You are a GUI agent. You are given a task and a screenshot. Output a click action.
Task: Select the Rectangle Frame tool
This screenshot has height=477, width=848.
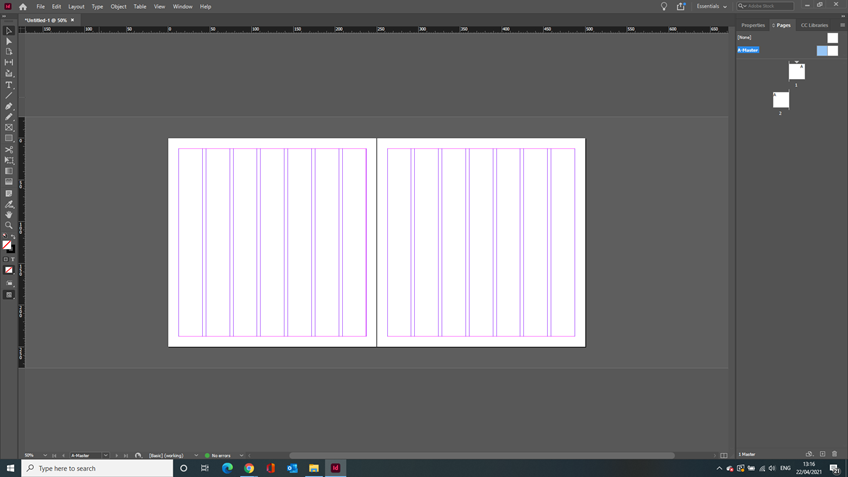[x=9, y=128]
